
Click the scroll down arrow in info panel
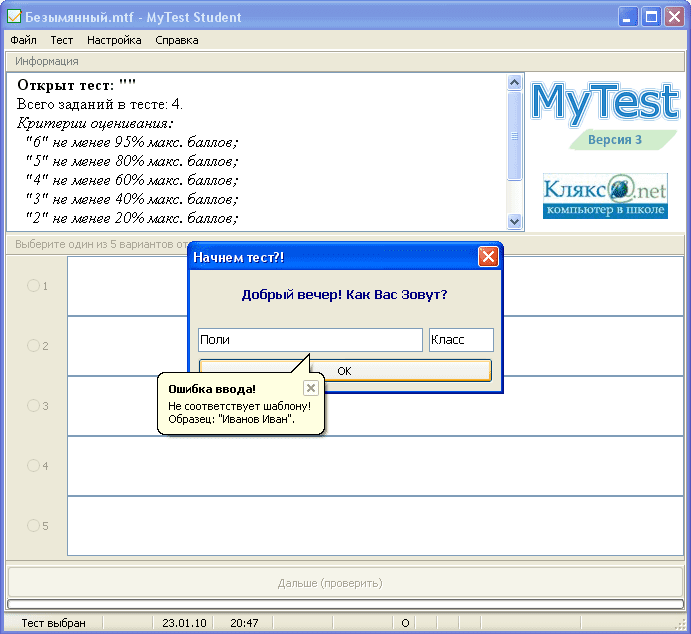click(514, 221)
